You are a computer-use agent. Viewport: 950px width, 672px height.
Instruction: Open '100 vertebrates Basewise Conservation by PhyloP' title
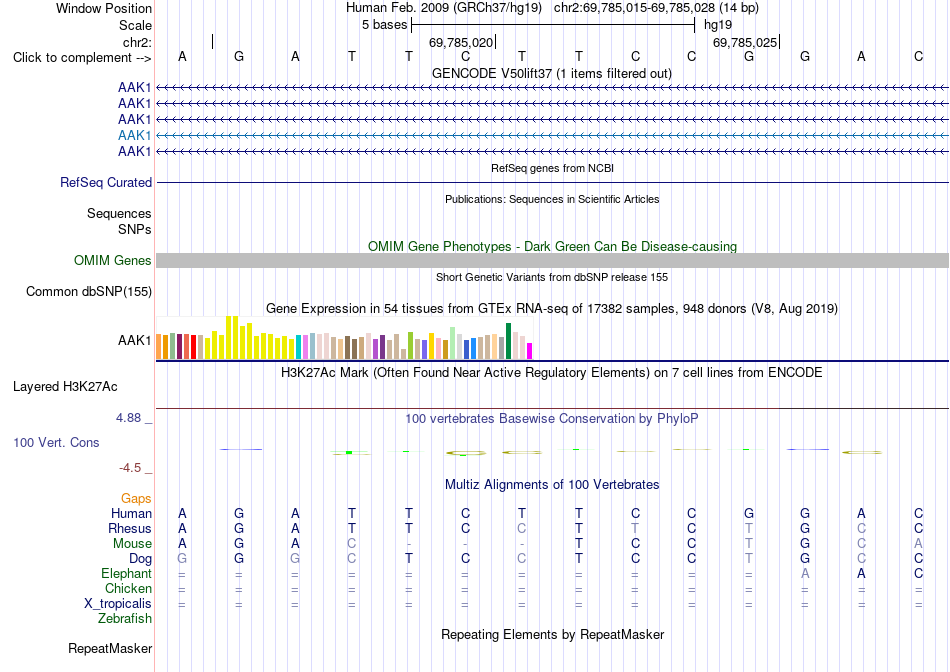tap(552, 419)
